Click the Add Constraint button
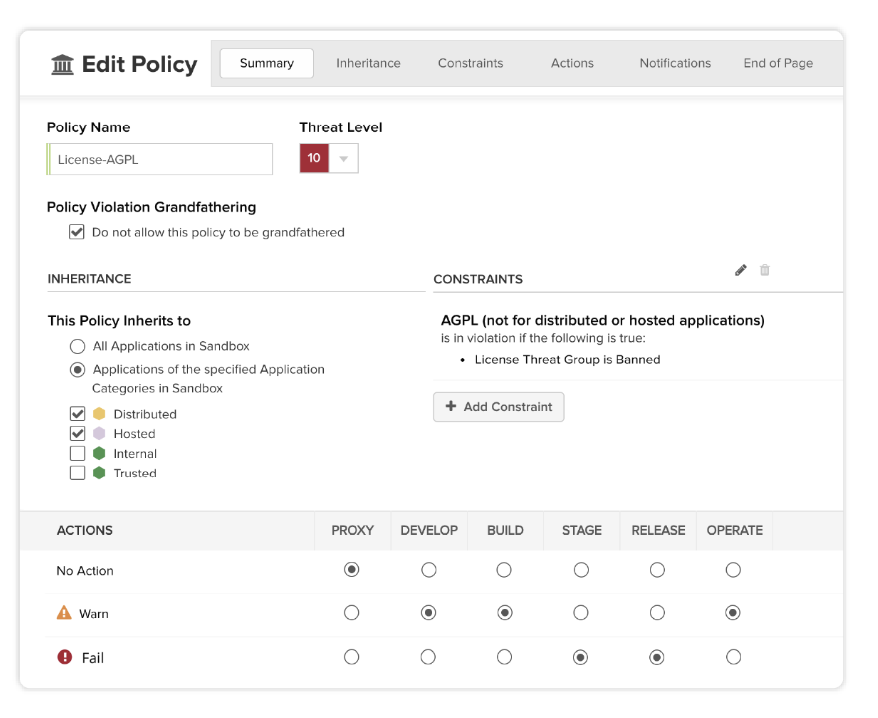 pyautogui.click(x=498, y=407)
